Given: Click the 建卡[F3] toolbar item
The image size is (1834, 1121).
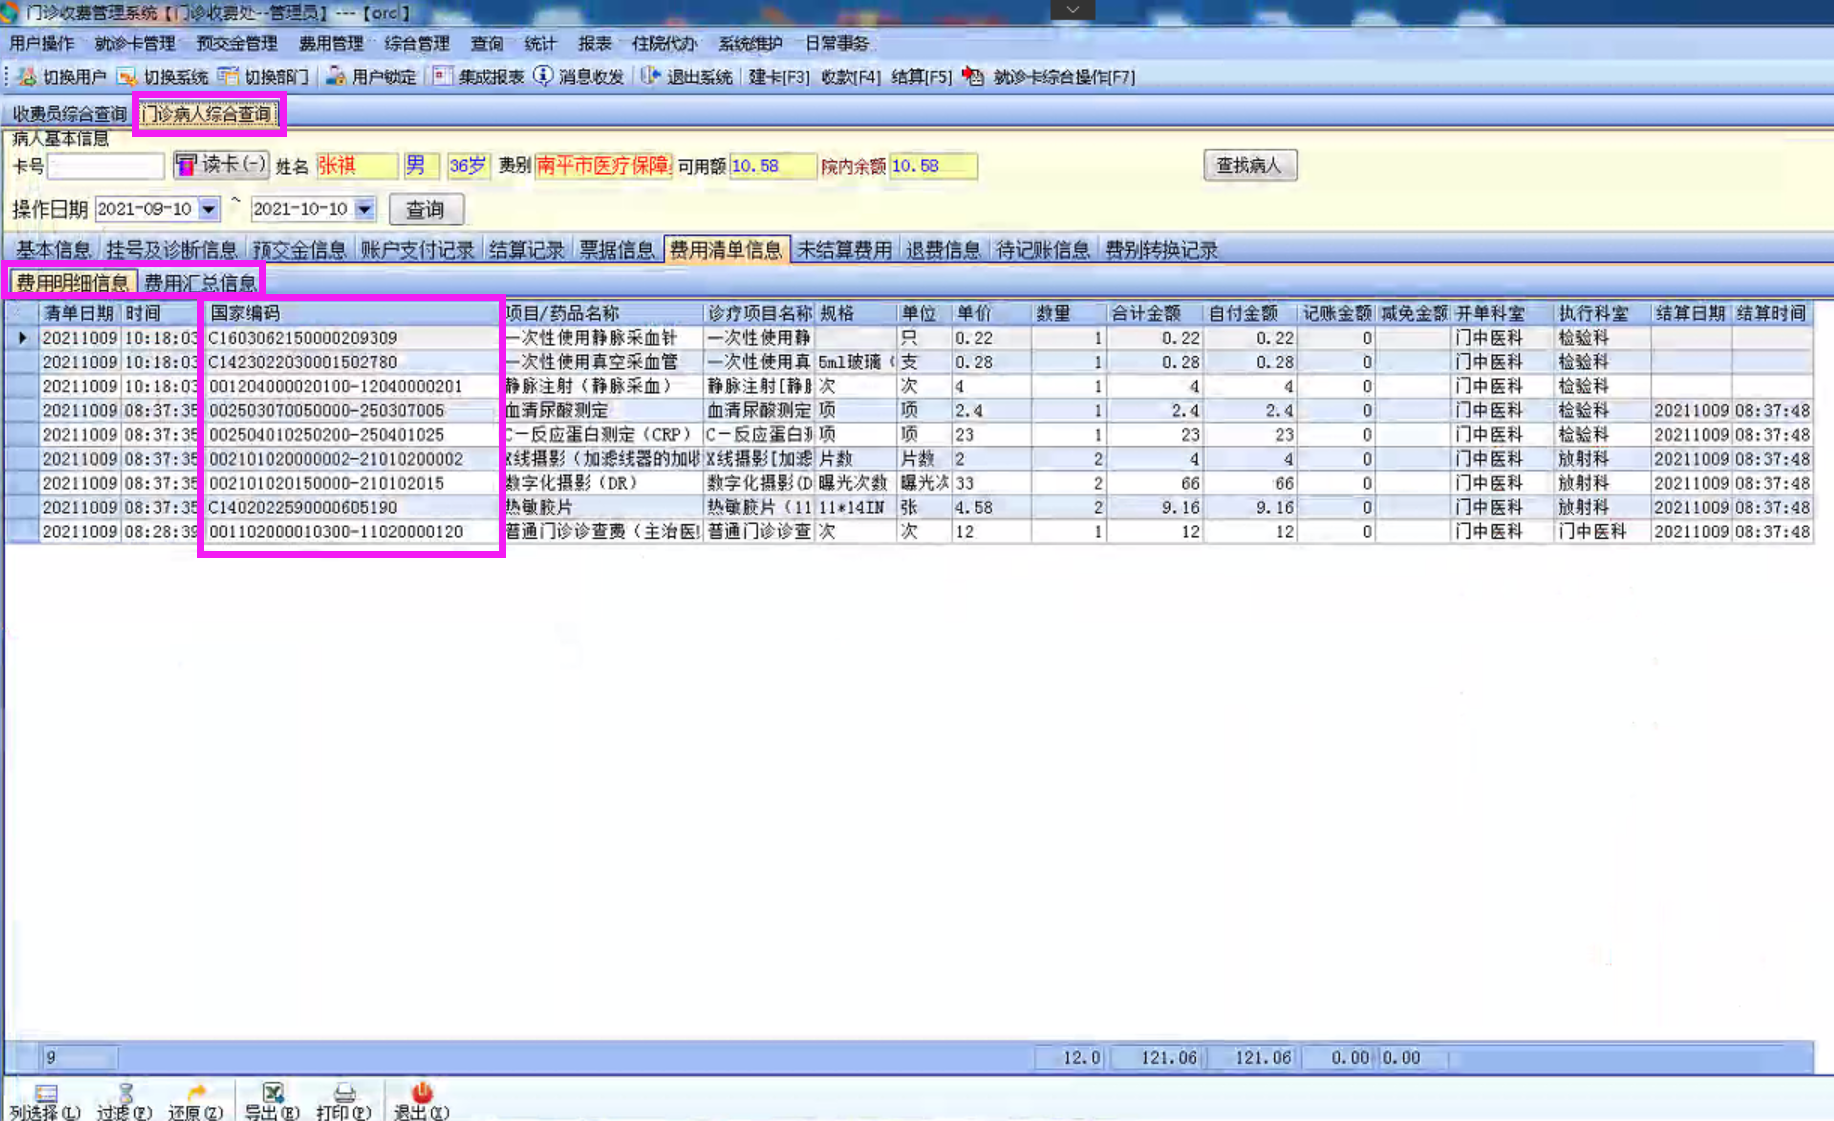Looking at the screenshot, I should click(779, 77).
